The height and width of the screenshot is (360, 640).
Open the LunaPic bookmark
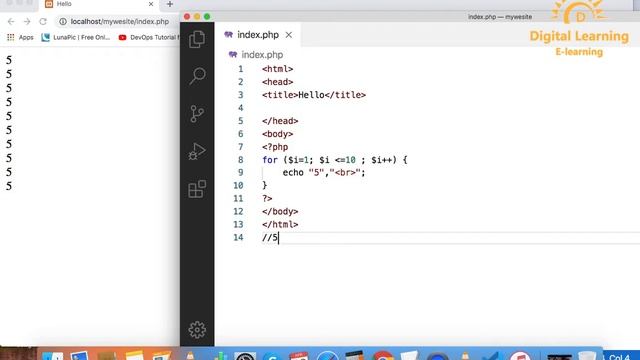tap(76, 38)
